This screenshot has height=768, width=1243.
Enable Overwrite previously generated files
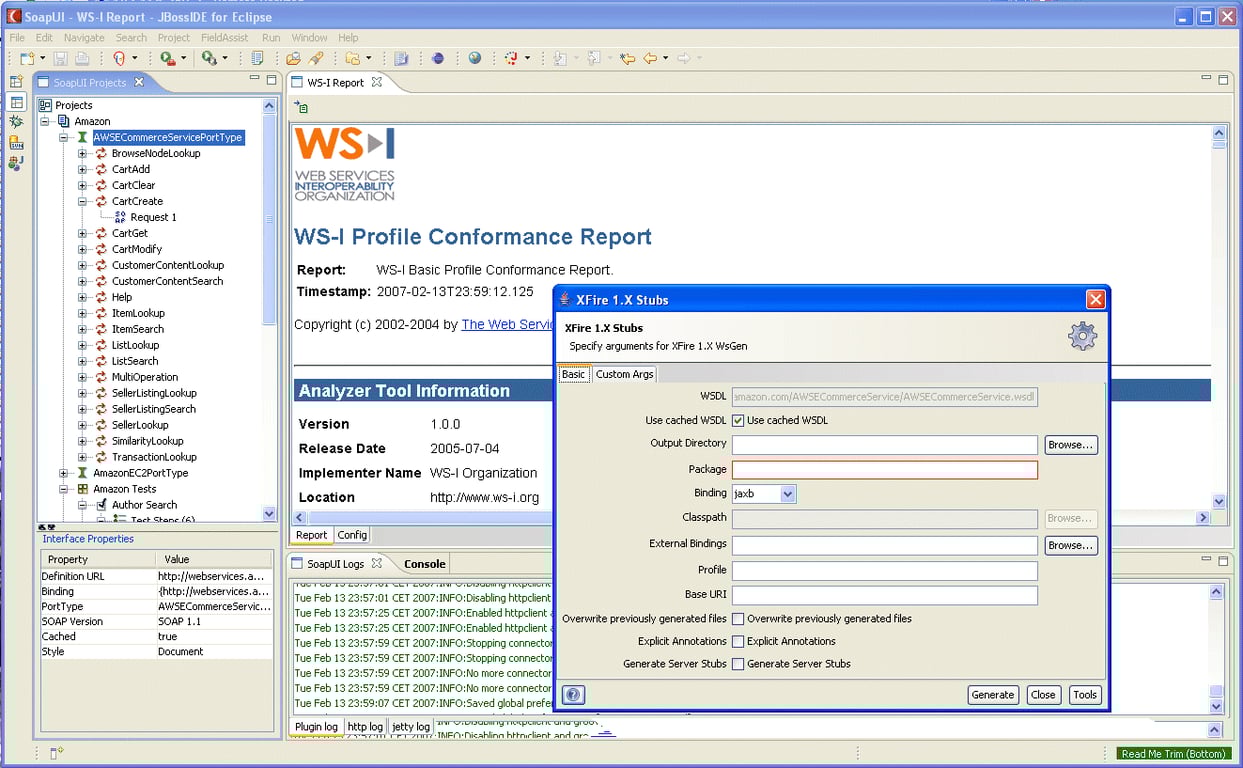coord(738,619)
